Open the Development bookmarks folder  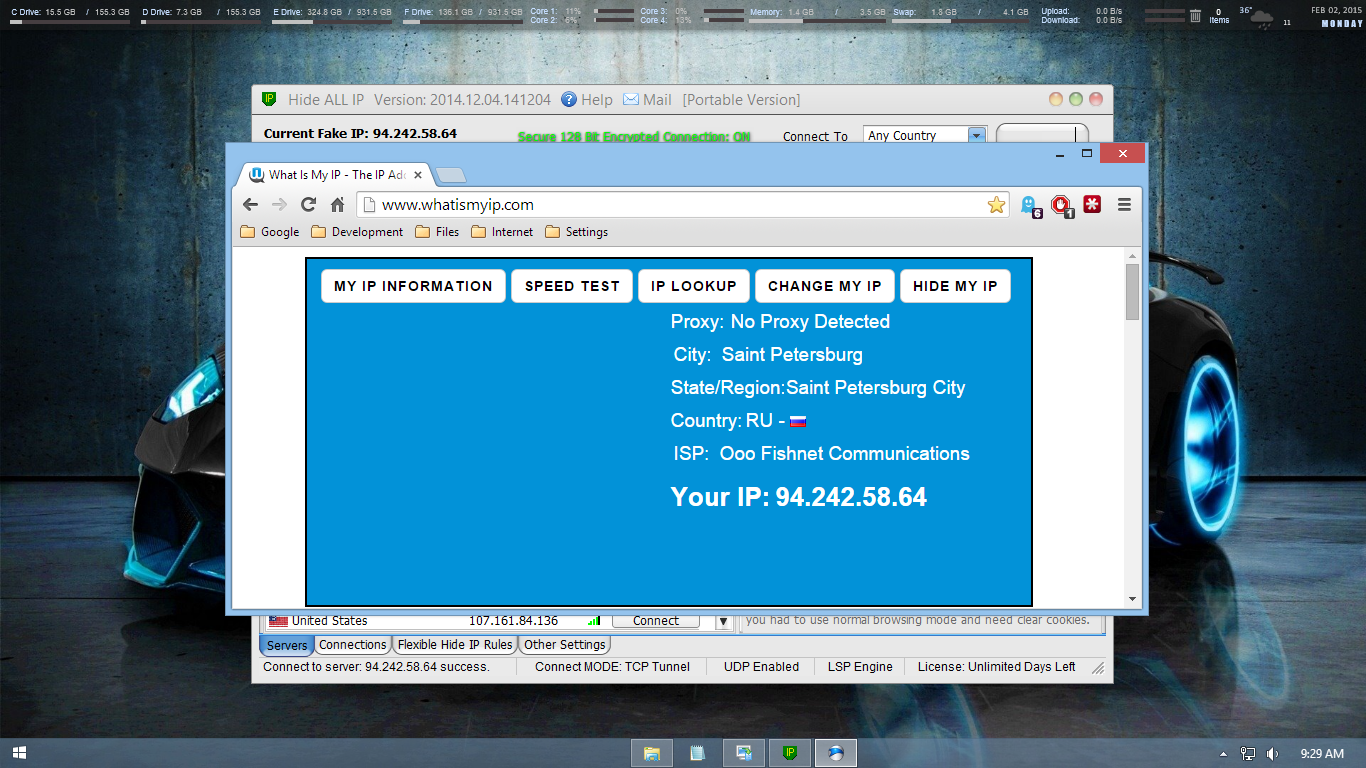tap(357, 232)
